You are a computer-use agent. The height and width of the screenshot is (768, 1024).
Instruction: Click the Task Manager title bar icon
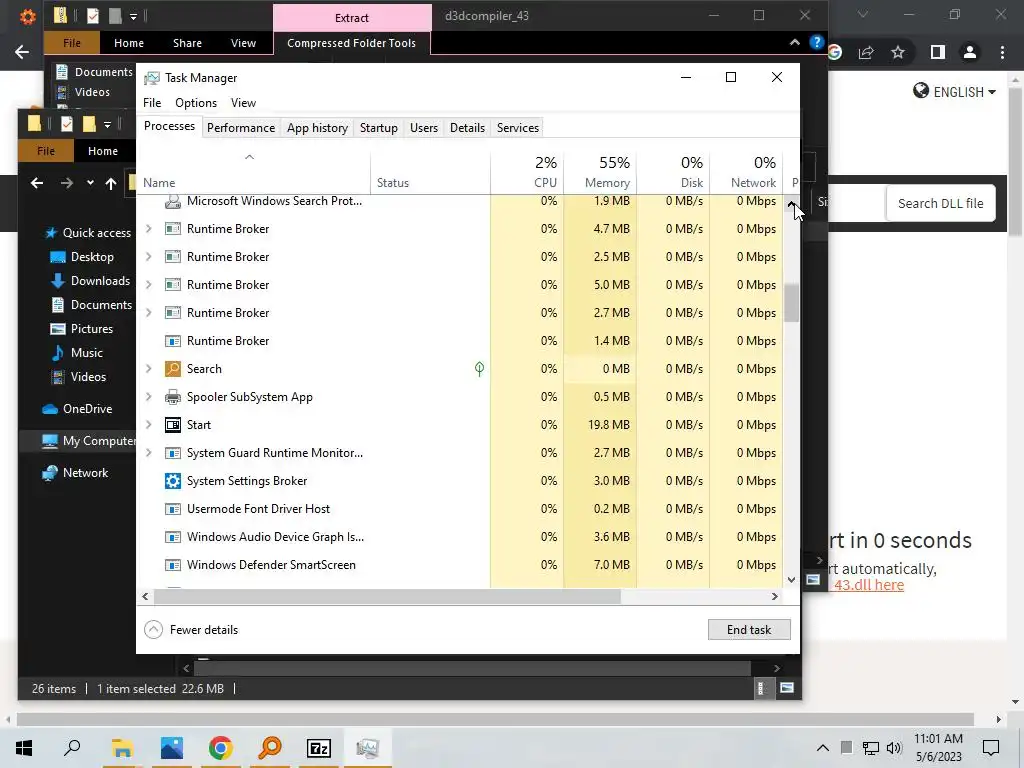coord(152,78)
